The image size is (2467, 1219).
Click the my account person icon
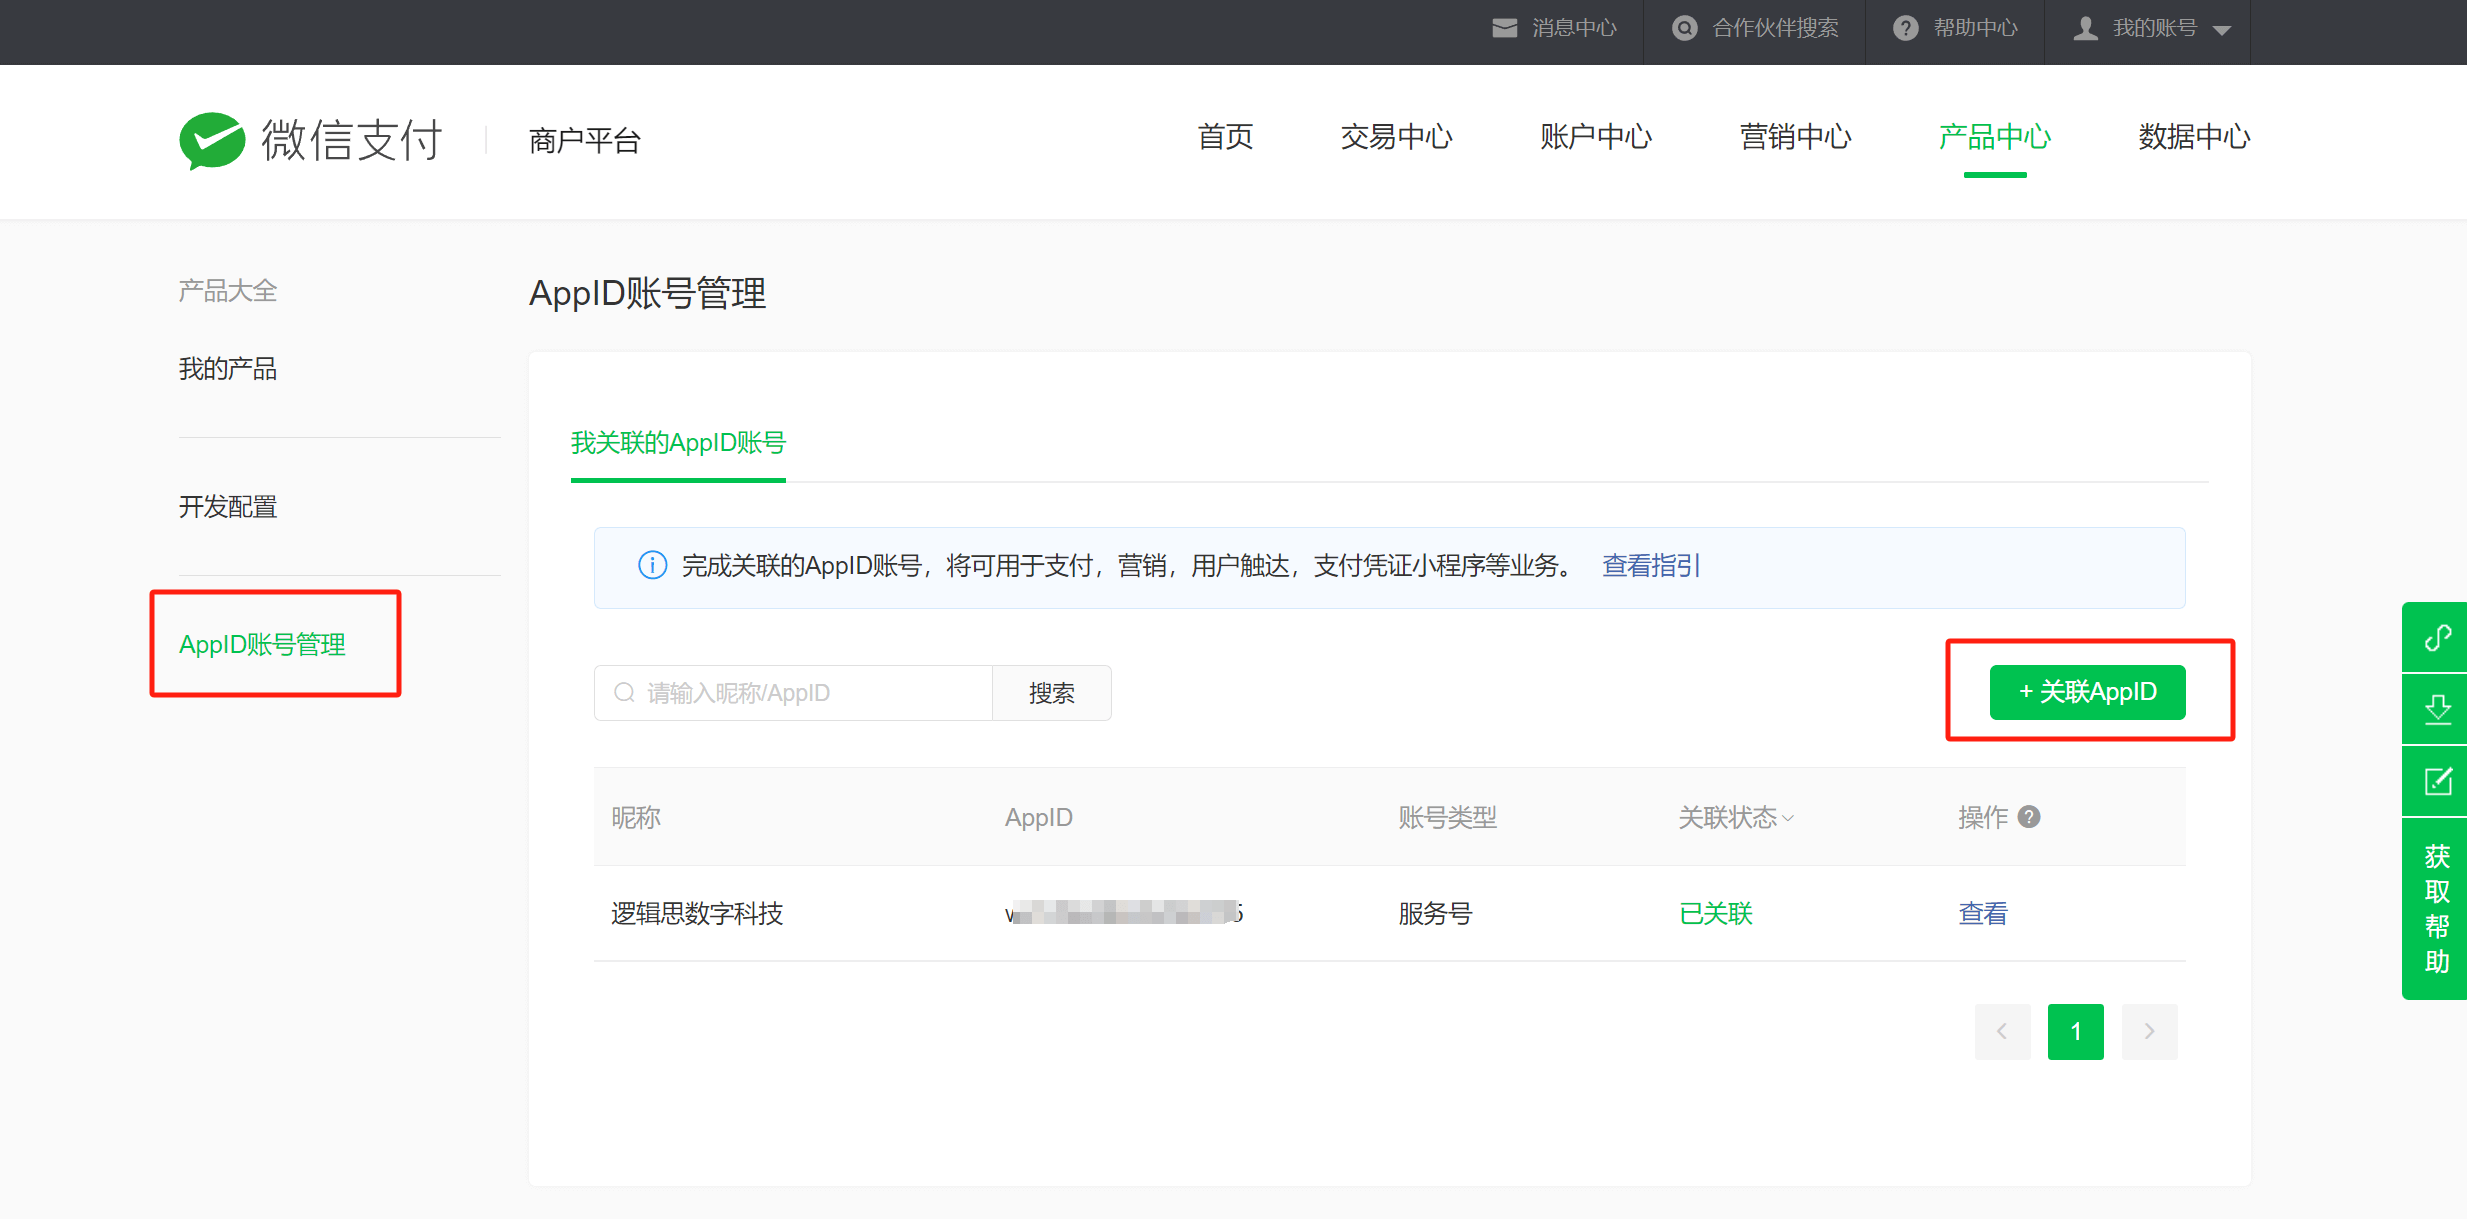(2085, 28)
